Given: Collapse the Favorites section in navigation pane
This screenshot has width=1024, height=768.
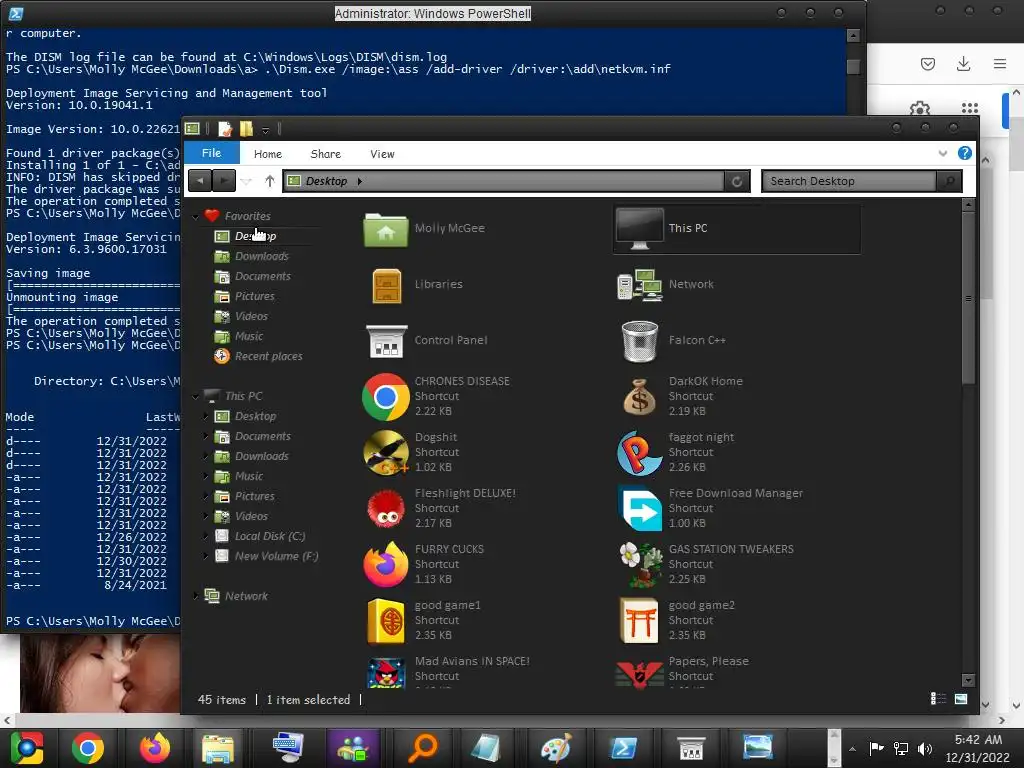Looking at the screenshot, I should click(196, 216).
